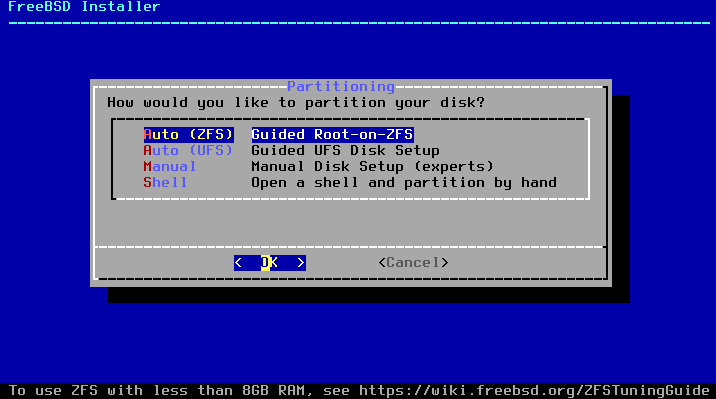
Task: Click the Manual Disk Setup (experts) text
Action: pos(373,167)
